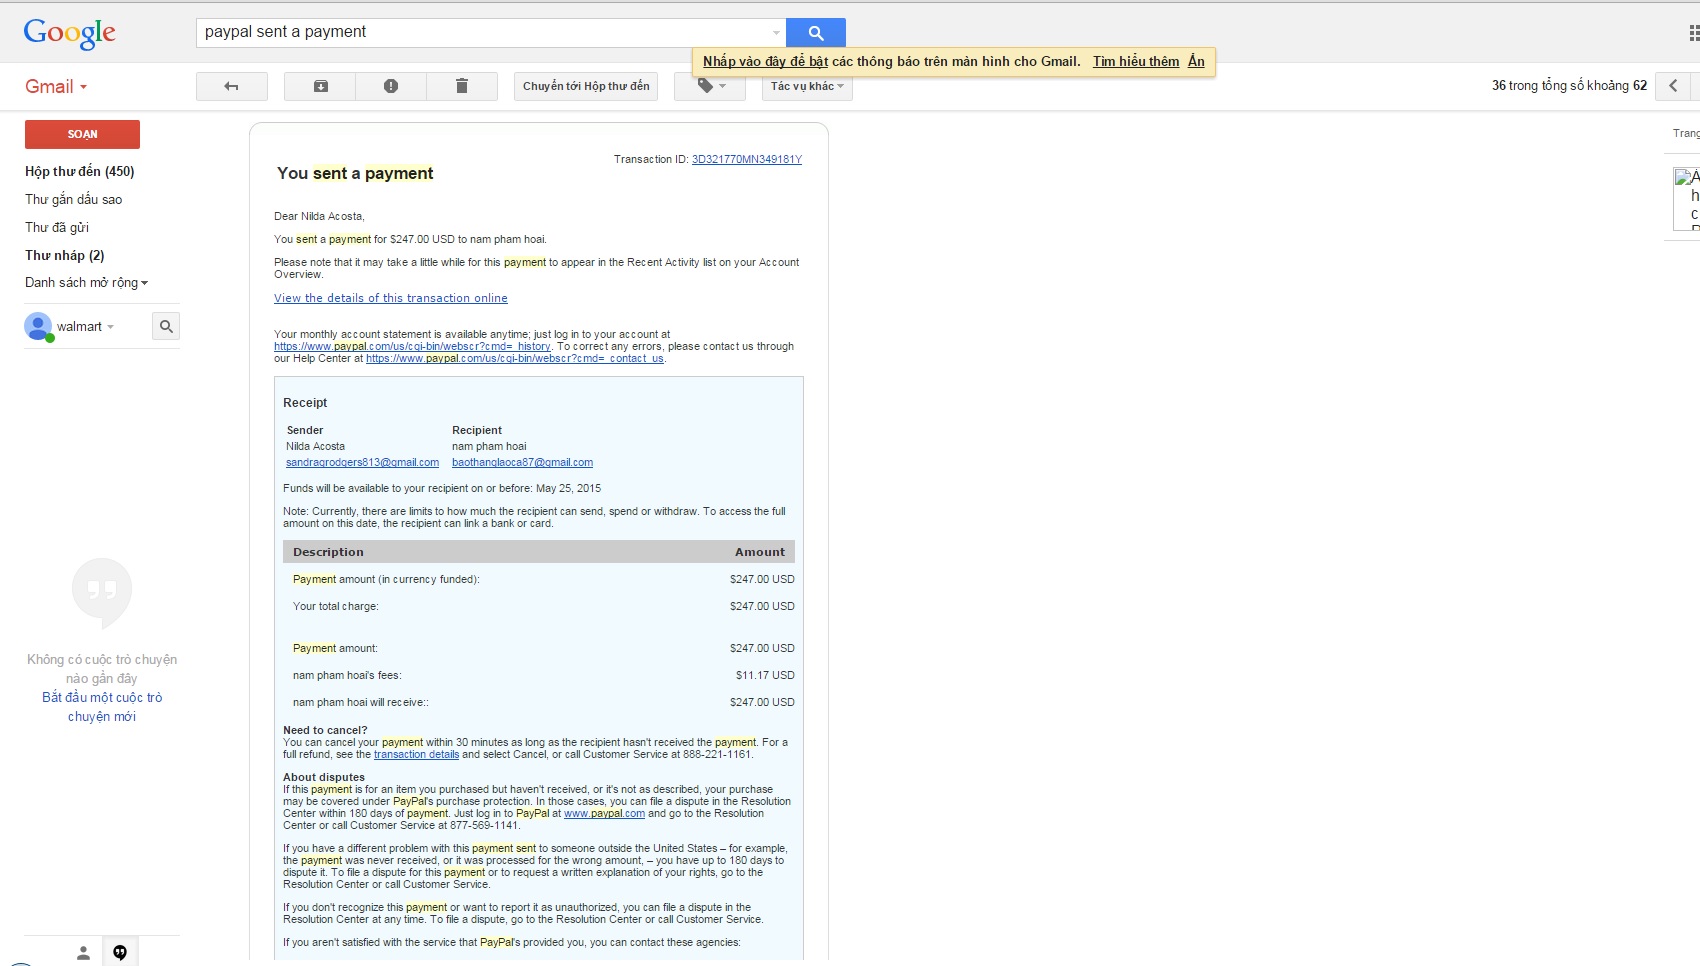This screenshot has height=966, width=1700.
Task: Click the 'Your total charge:' row label
Action: pyautogui.click(x=336, y=607)
